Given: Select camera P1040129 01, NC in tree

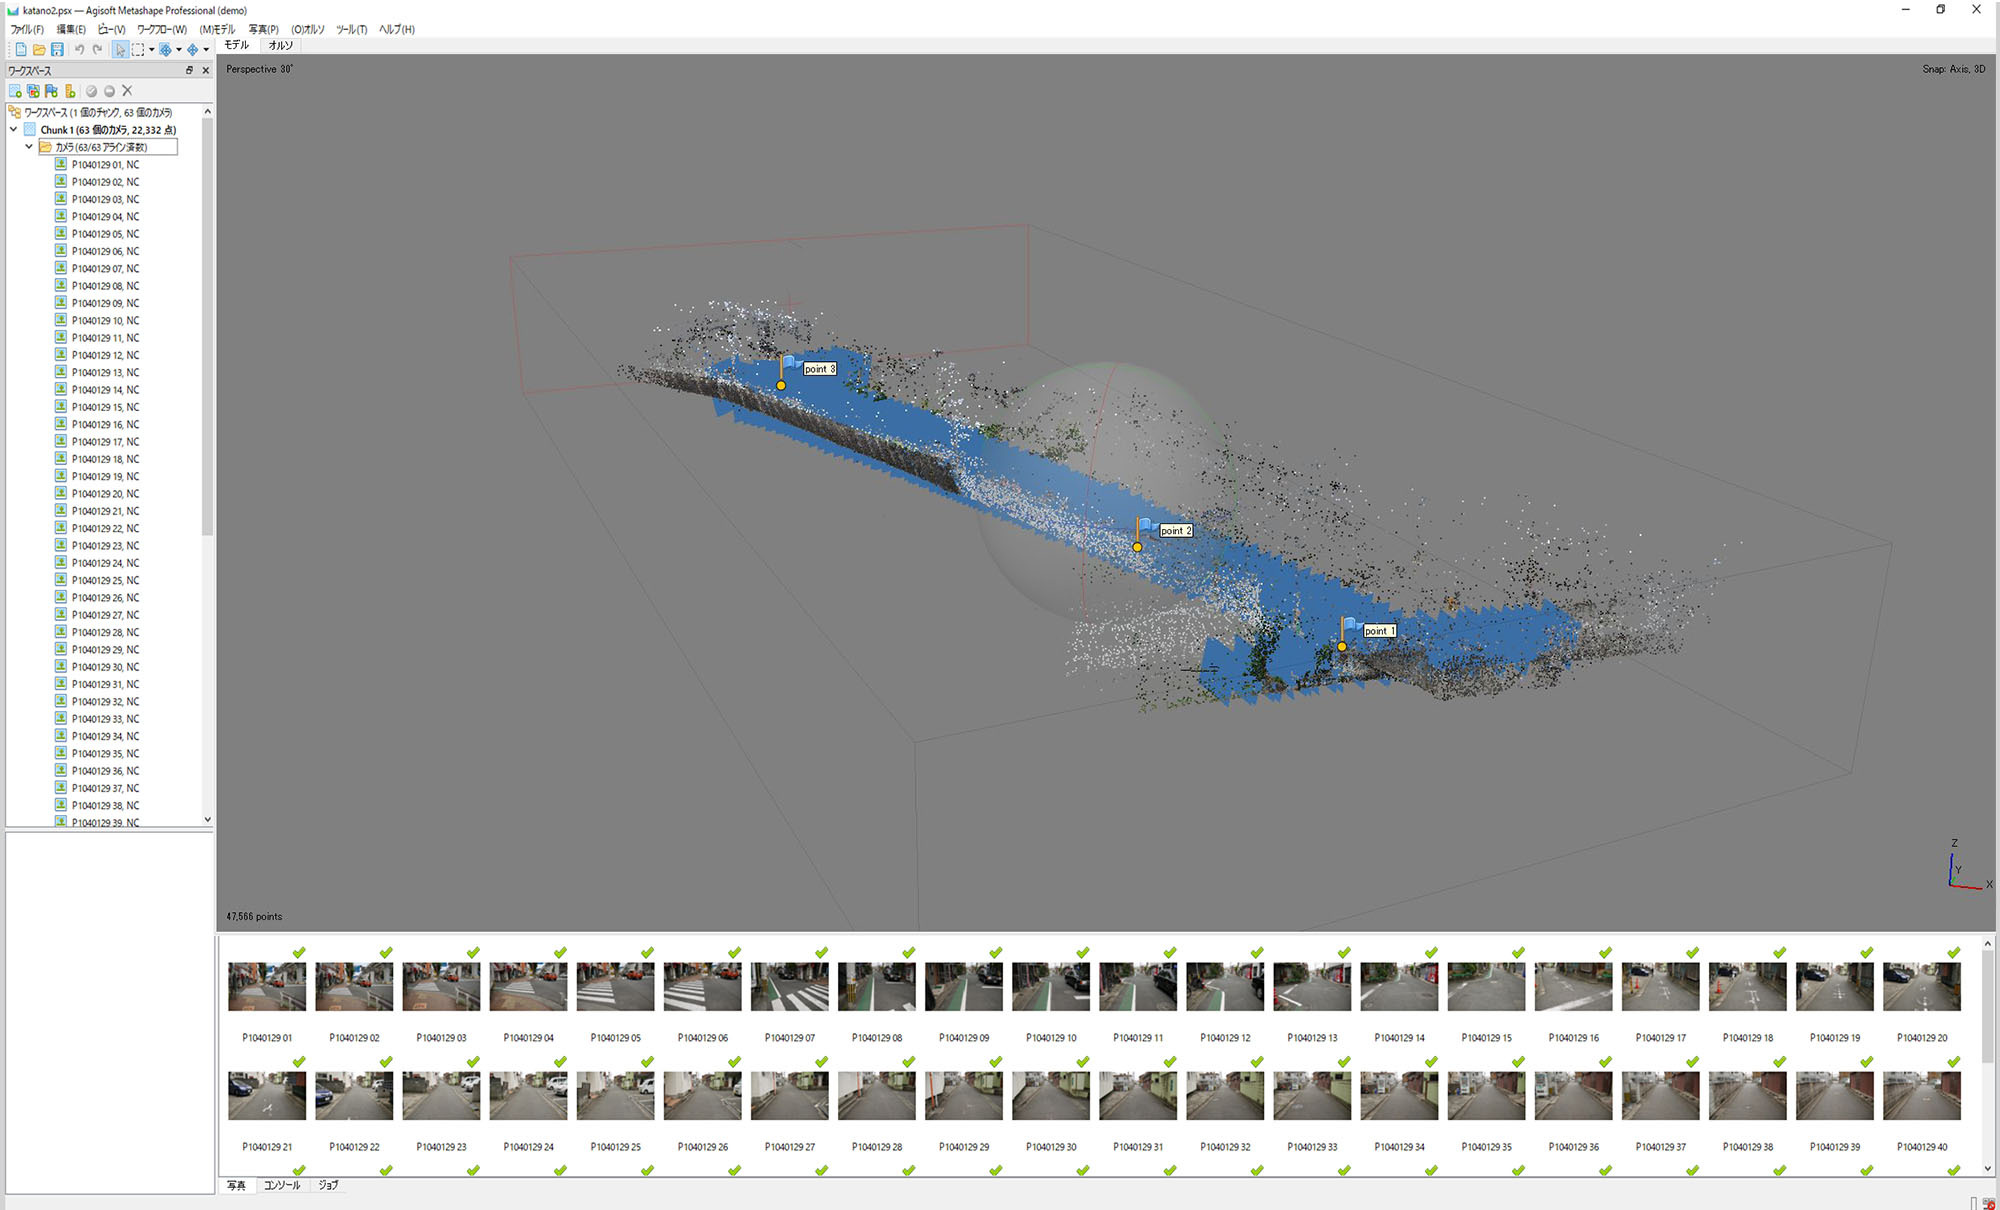Looking at the screenshot, I should (x=105, y=164).
